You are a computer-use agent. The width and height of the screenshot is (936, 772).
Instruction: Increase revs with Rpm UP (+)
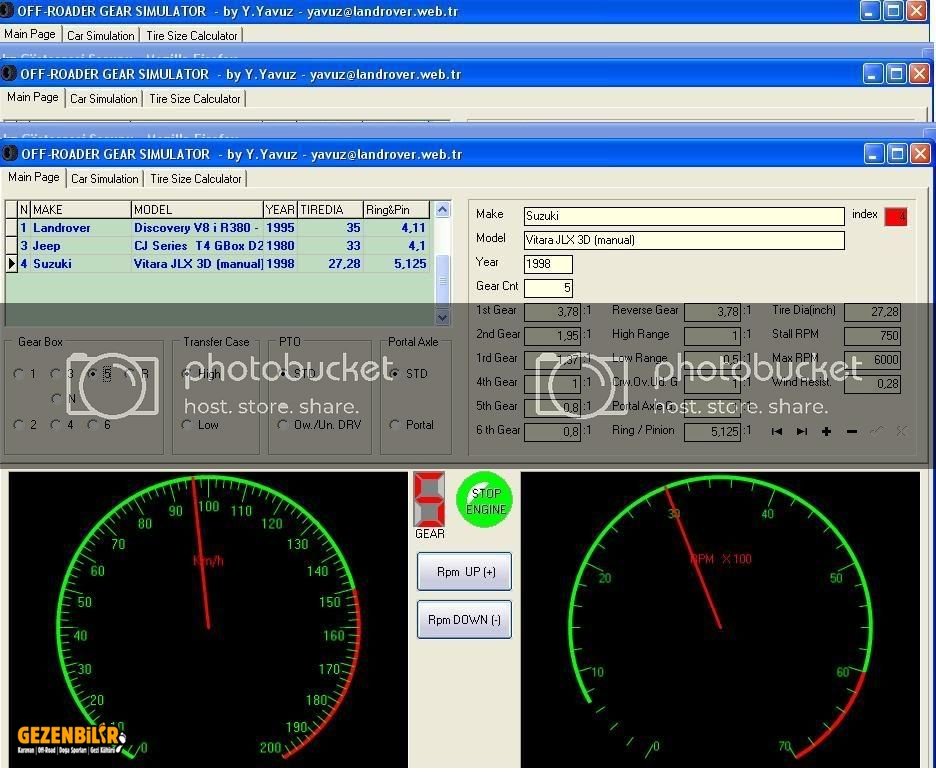464,571
